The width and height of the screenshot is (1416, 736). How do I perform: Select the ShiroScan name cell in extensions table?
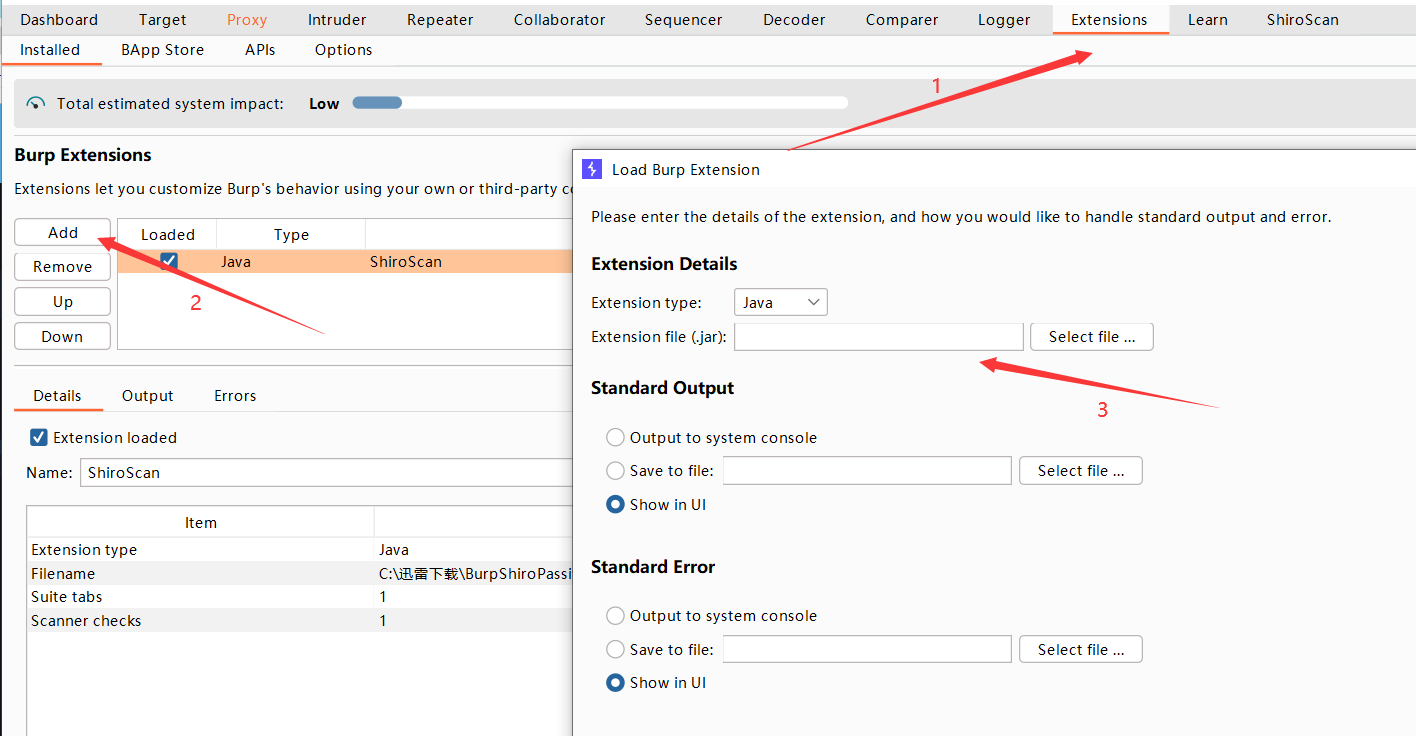[x=406, y=261]
